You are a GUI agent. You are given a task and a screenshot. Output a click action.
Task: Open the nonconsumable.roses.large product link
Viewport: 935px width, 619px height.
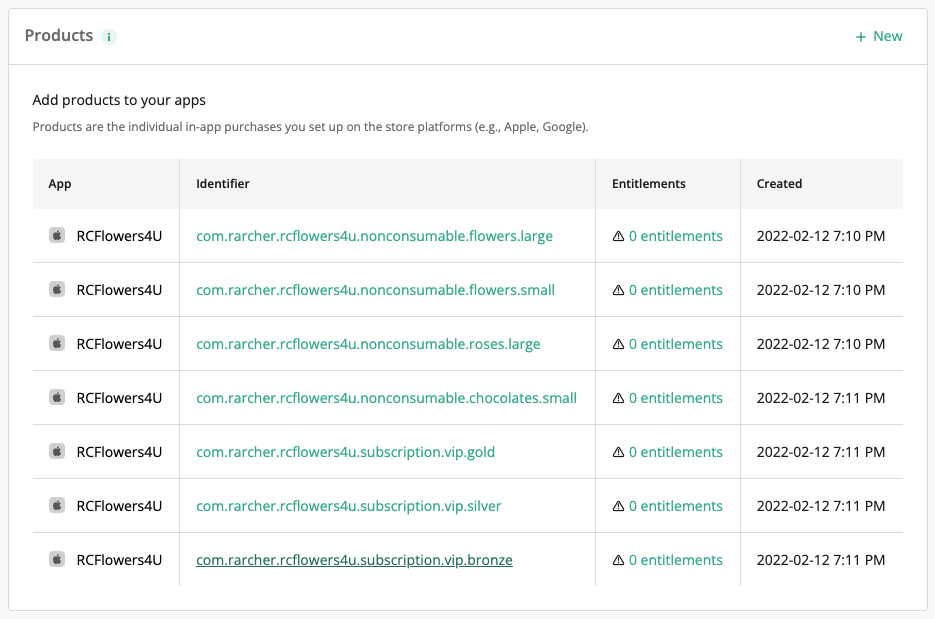pos(368,344)
